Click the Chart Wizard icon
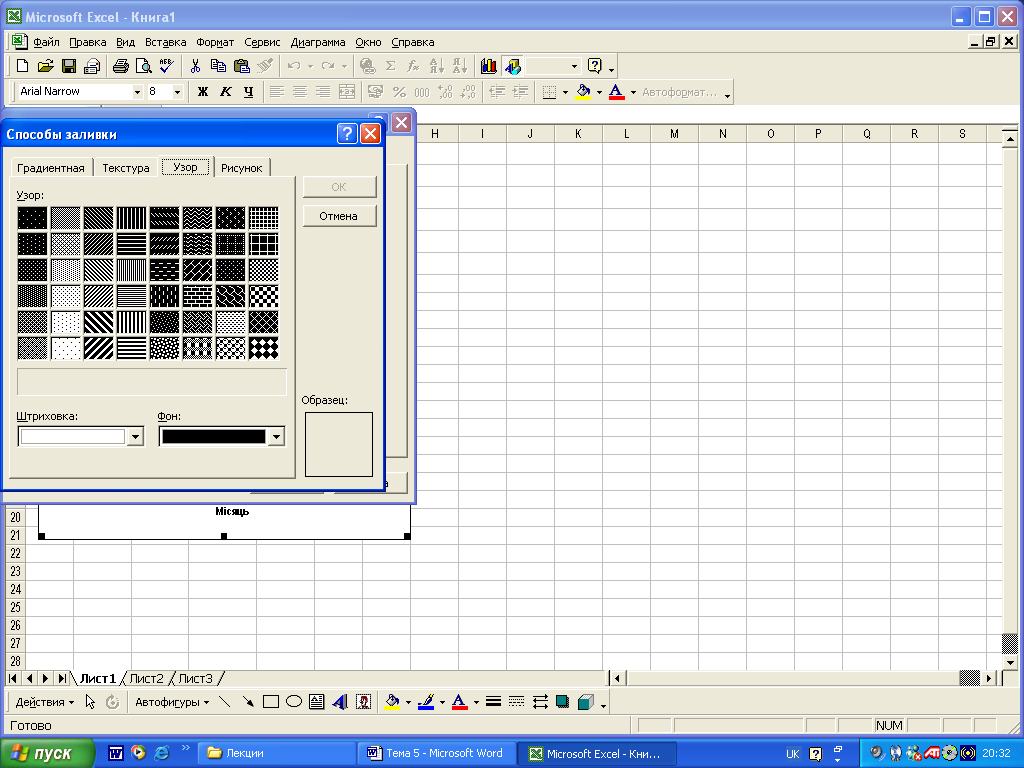Screen dimensions: 1024x768 click(x=488, y=66)
